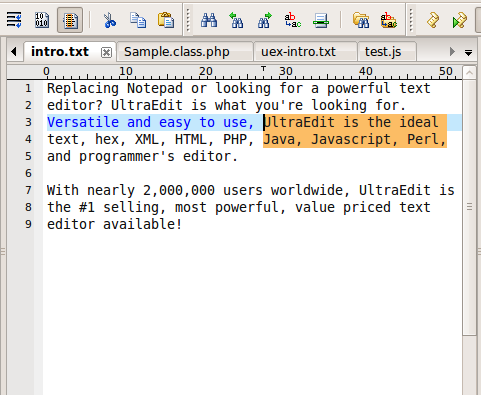The width and height of the screenshot is (481, 395).
Task: Toggle word wrap with the lines icon
Action: 14,20
